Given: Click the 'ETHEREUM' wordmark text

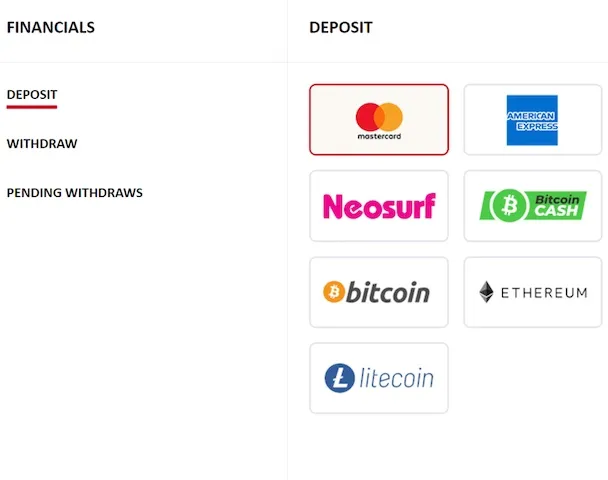Looking at the screenshot, I should pos(543,293).
